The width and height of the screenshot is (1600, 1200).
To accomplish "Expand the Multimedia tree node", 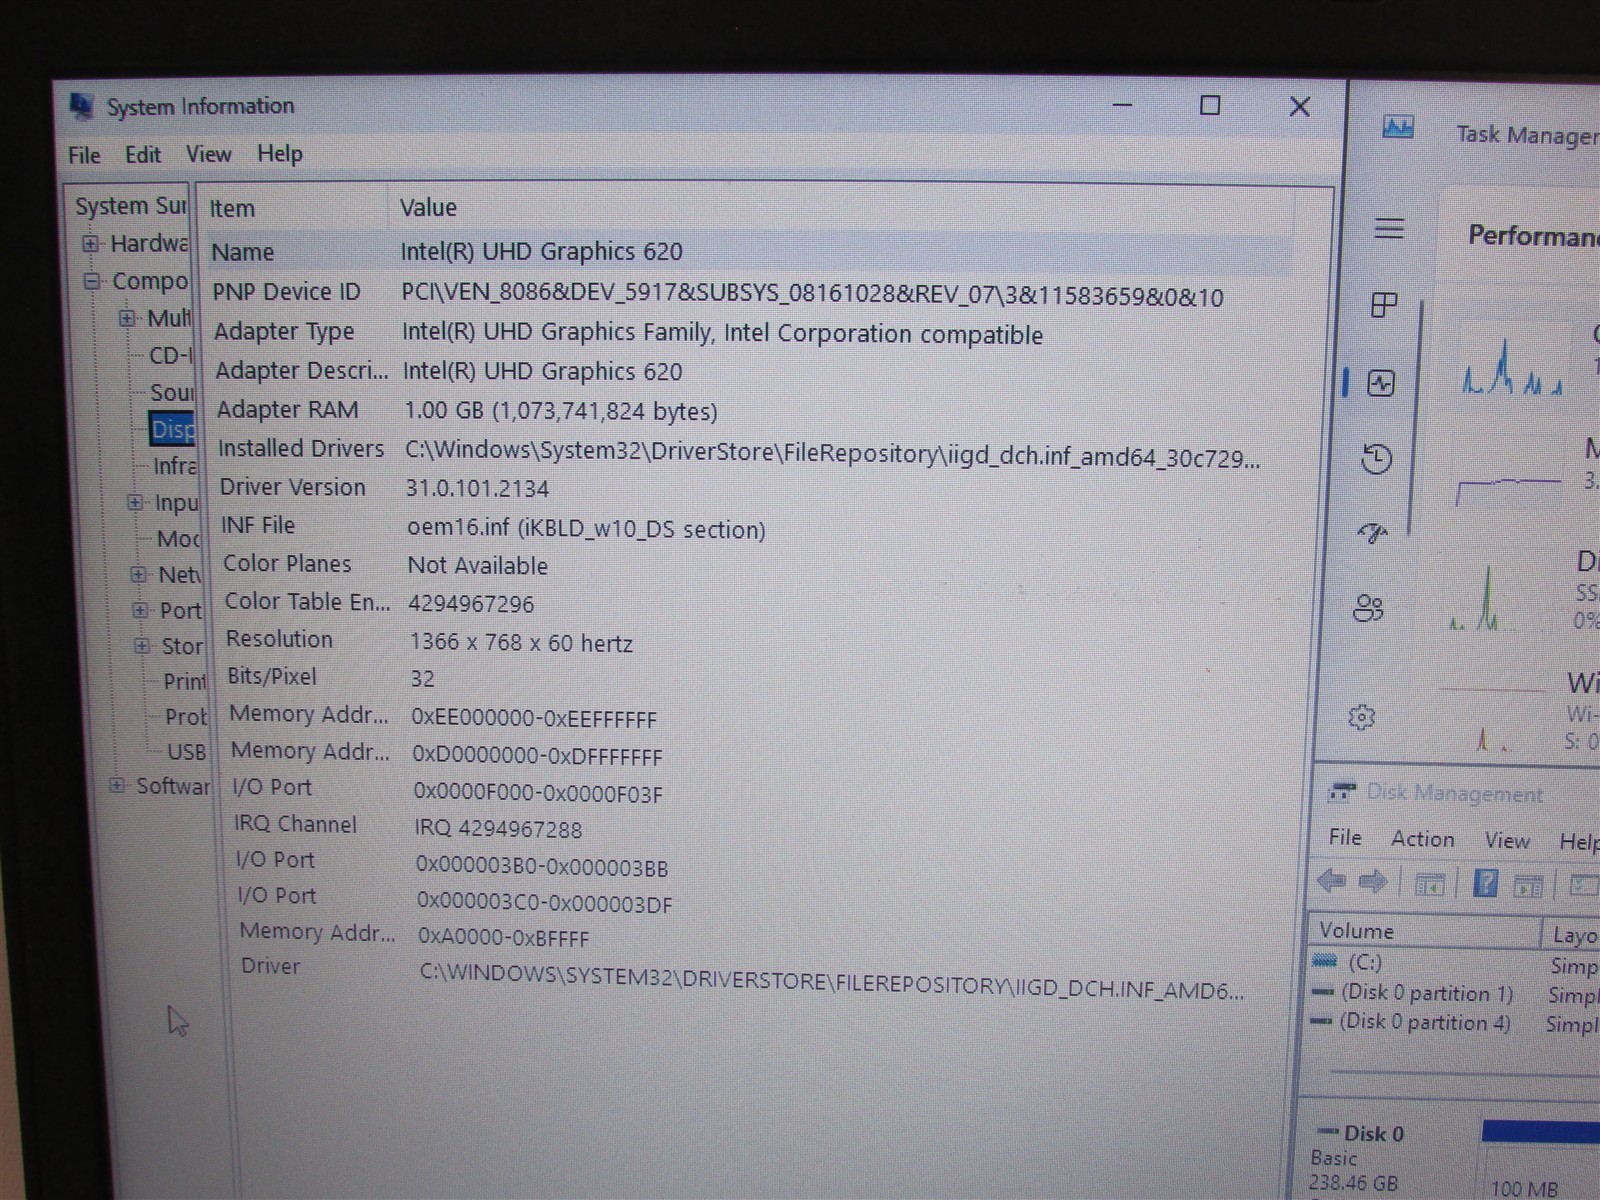I will point(127,318).
